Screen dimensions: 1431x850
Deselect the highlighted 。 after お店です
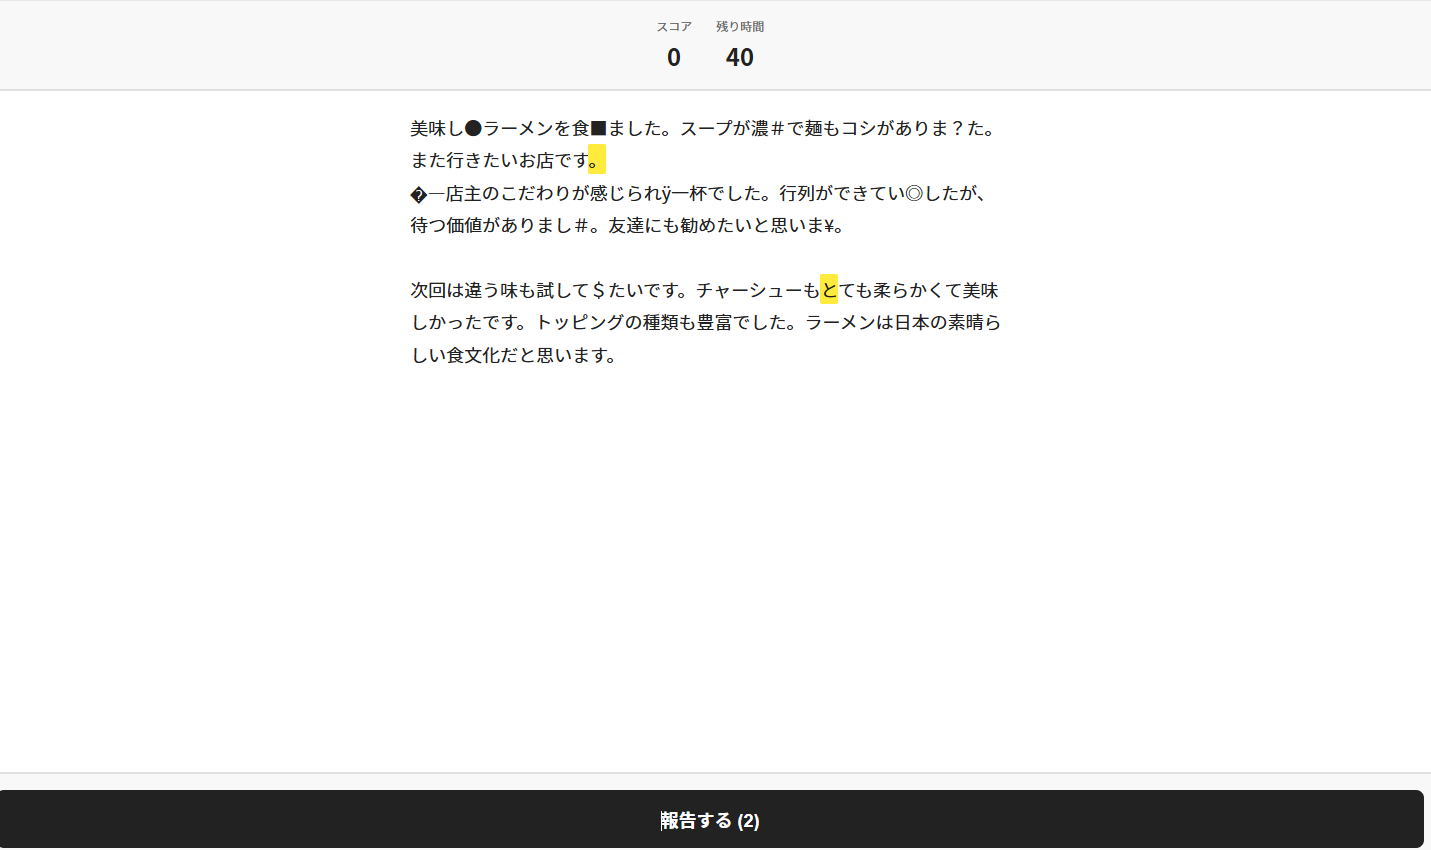[x=597, y=161]
